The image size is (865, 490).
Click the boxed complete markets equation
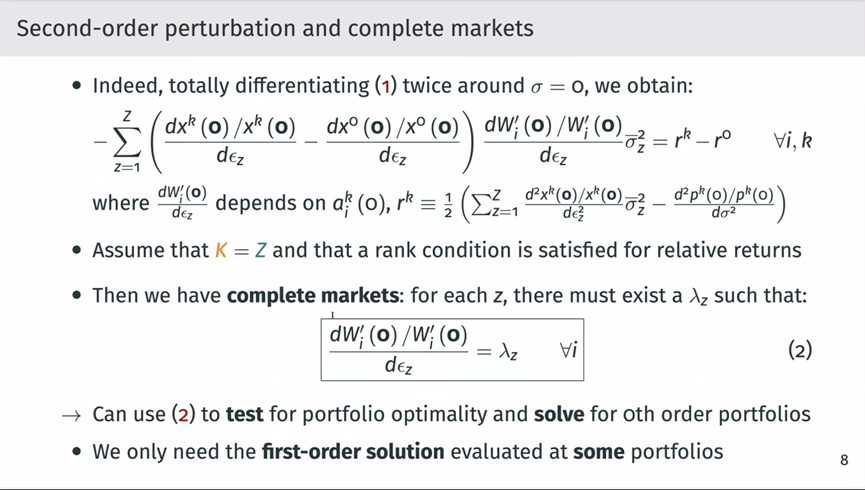[451, 349]
